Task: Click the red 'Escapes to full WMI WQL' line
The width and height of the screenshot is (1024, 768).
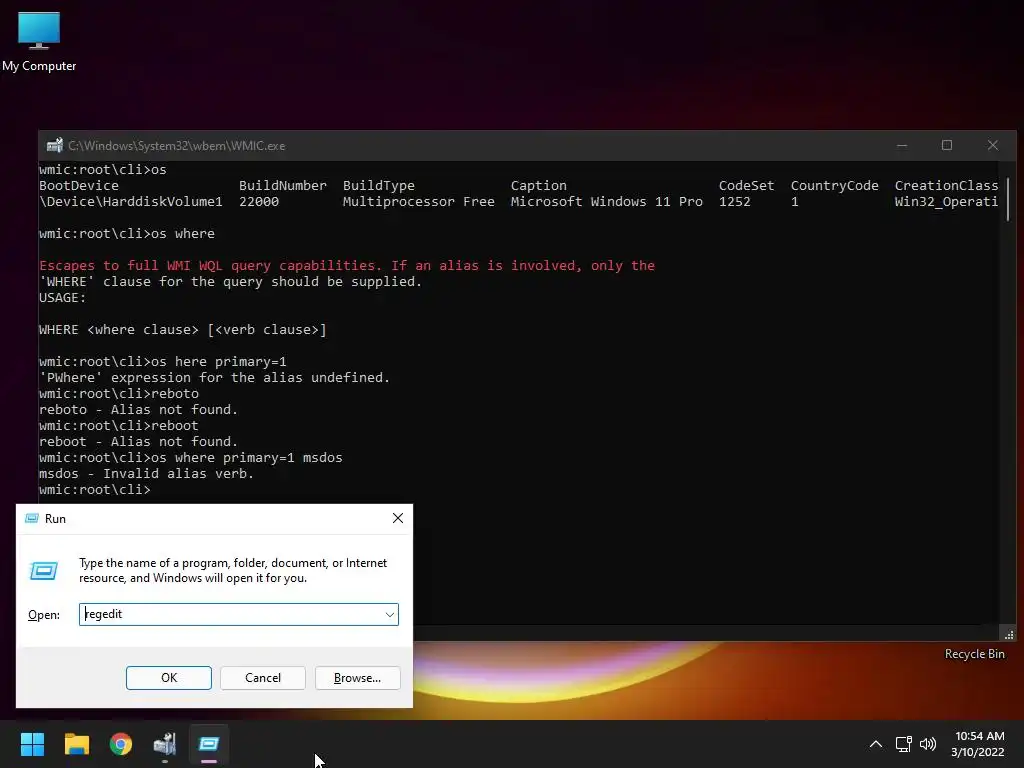Action: (347, 265)
